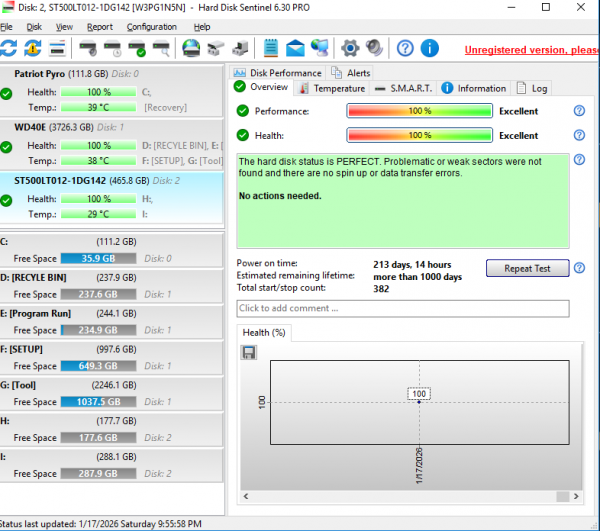Click the Unregistered version link
This screenshot has height=531, width=600.
(532, 50)
